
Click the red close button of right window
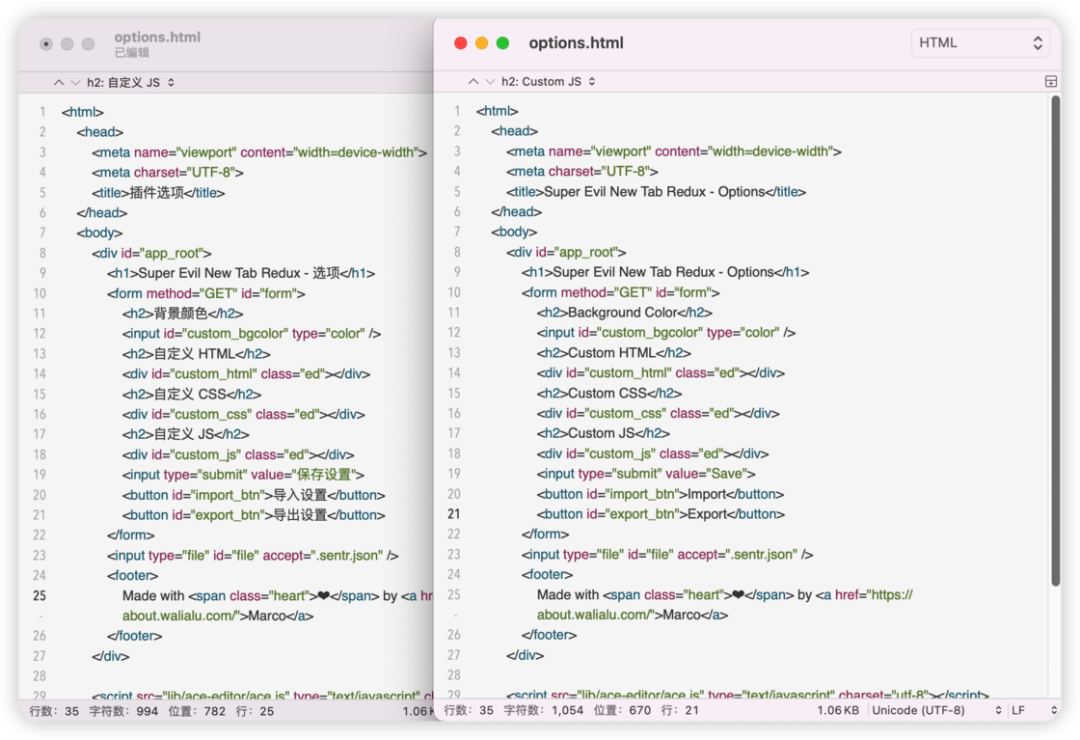pyautogui.click(x=461, y=43)
